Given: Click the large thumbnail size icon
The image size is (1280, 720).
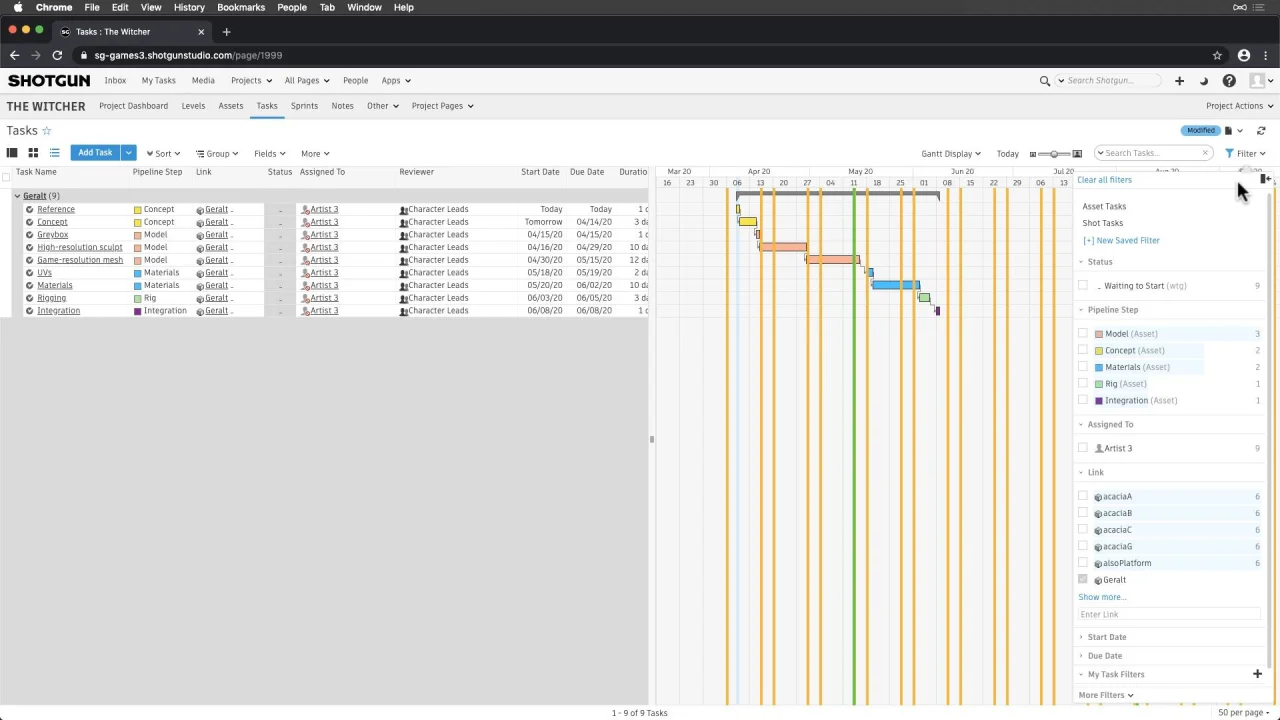Looking at the screenshot, I should coord(1077,154).
